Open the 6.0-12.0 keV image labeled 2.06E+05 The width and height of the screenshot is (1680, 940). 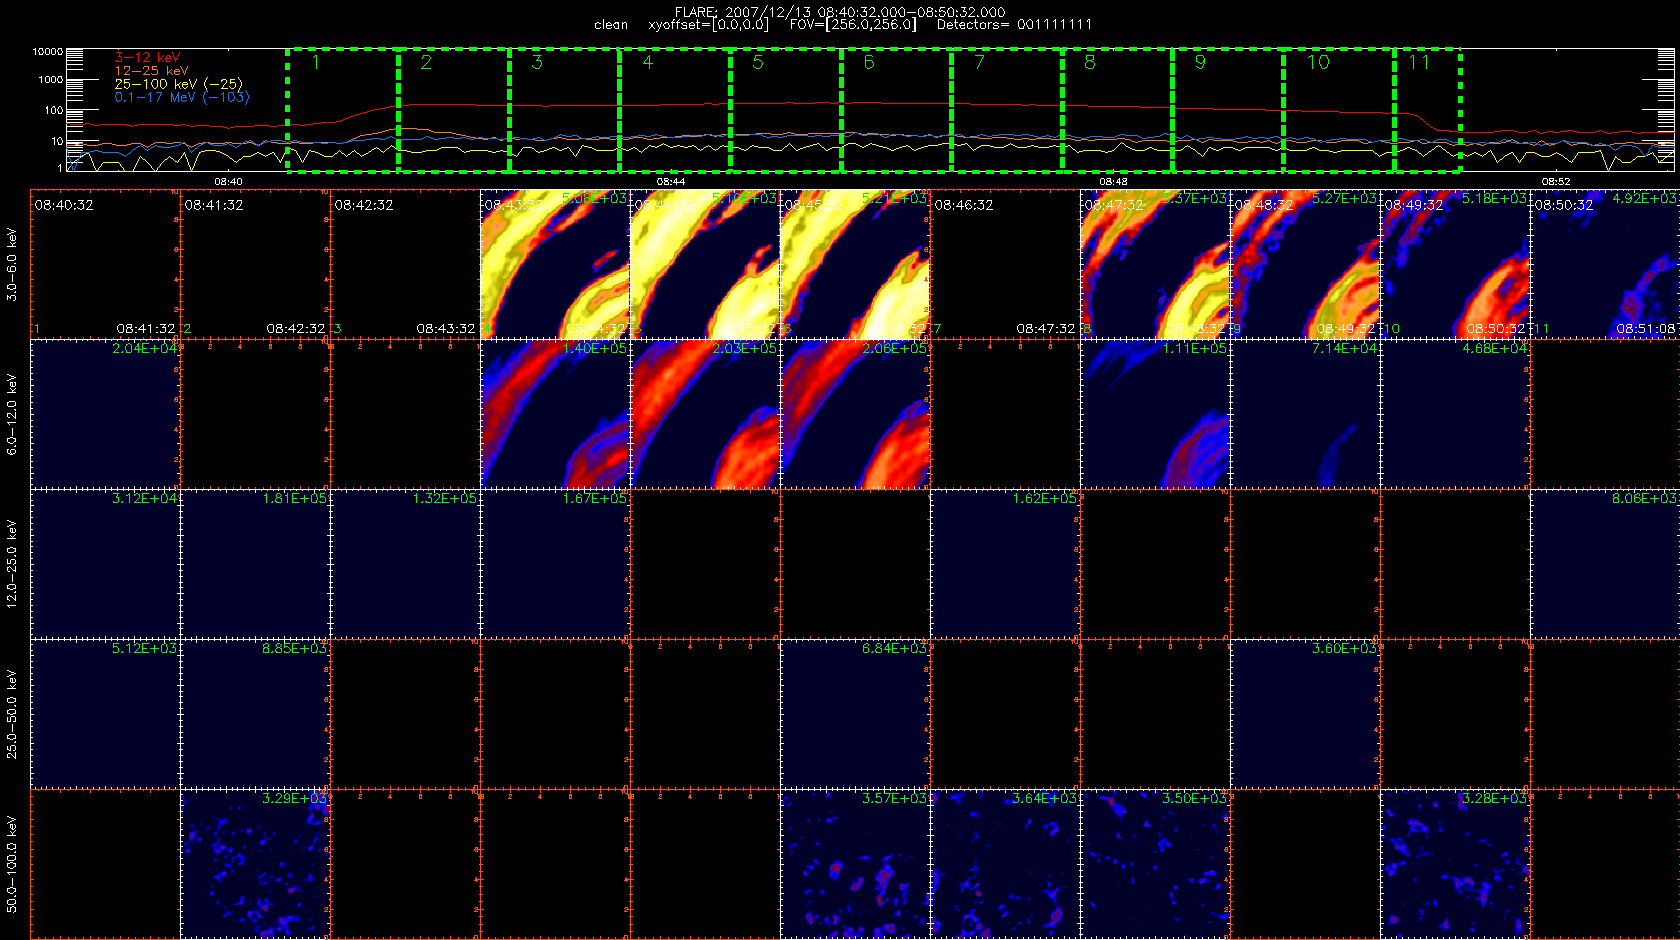(x=855, y=414)
